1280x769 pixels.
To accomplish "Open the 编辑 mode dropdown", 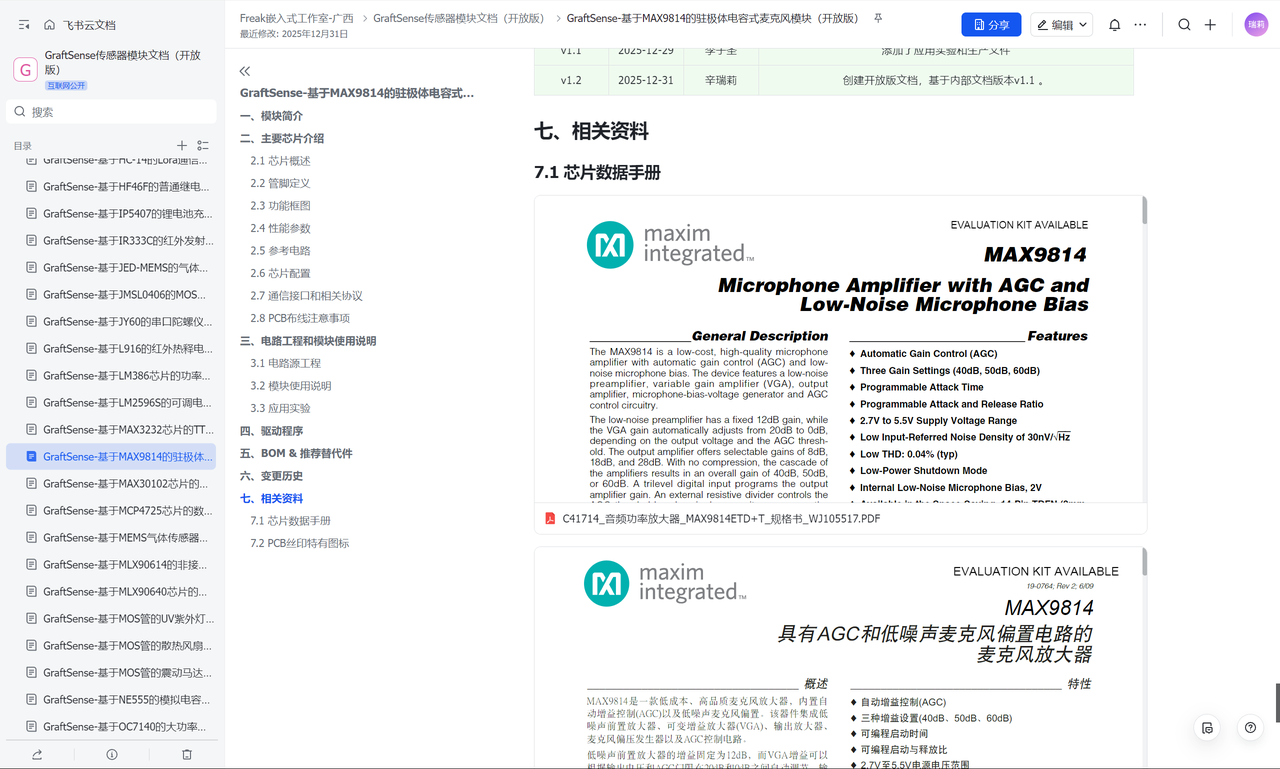I will [1062, 25].
